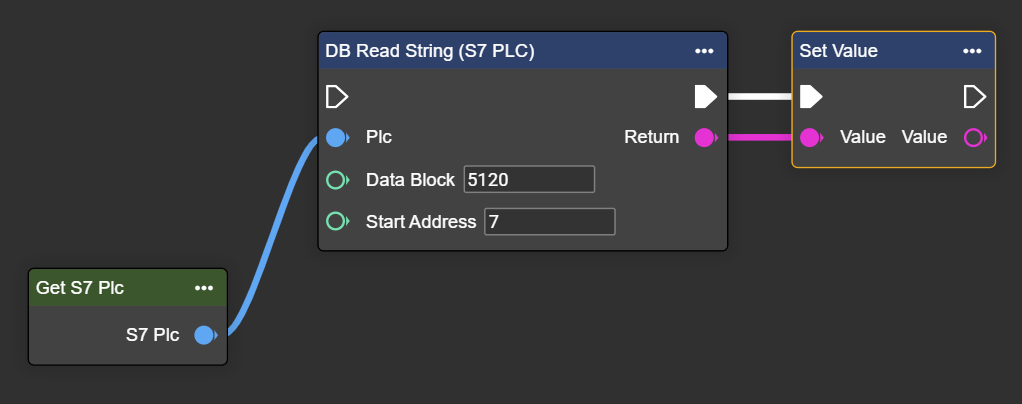Click Set Value execution output pin

974,97
